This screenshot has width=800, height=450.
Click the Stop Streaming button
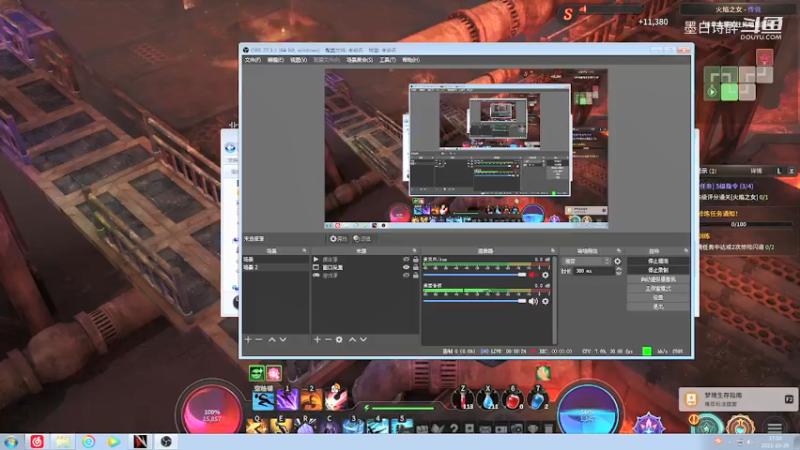(658, 261)
